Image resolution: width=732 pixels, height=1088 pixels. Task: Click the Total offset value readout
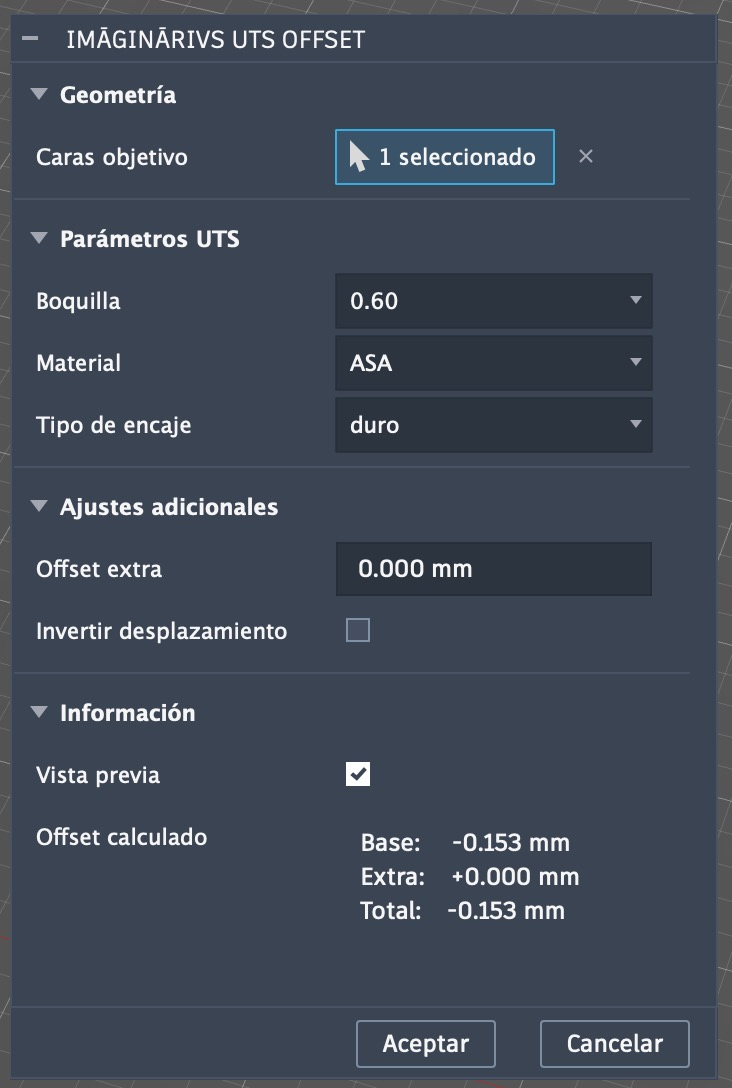[x=505, y=911]
